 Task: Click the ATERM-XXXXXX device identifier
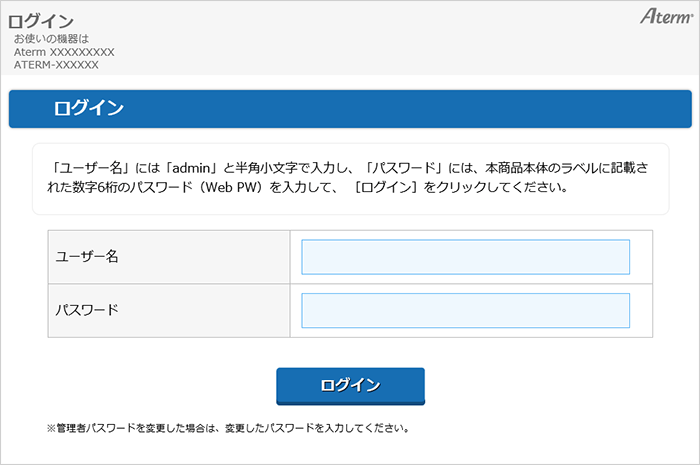point(56,65)
